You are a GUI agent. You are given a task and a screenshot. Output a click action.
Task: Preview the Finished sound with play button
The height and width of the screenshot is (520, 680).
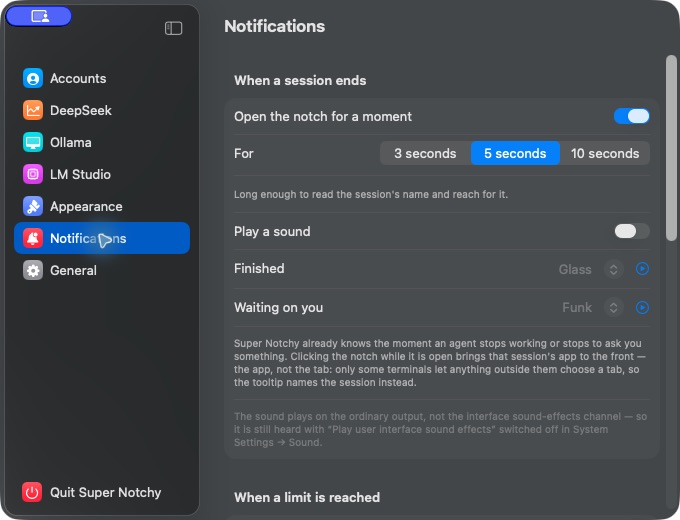pyautogui.click(x=642, y=269)
